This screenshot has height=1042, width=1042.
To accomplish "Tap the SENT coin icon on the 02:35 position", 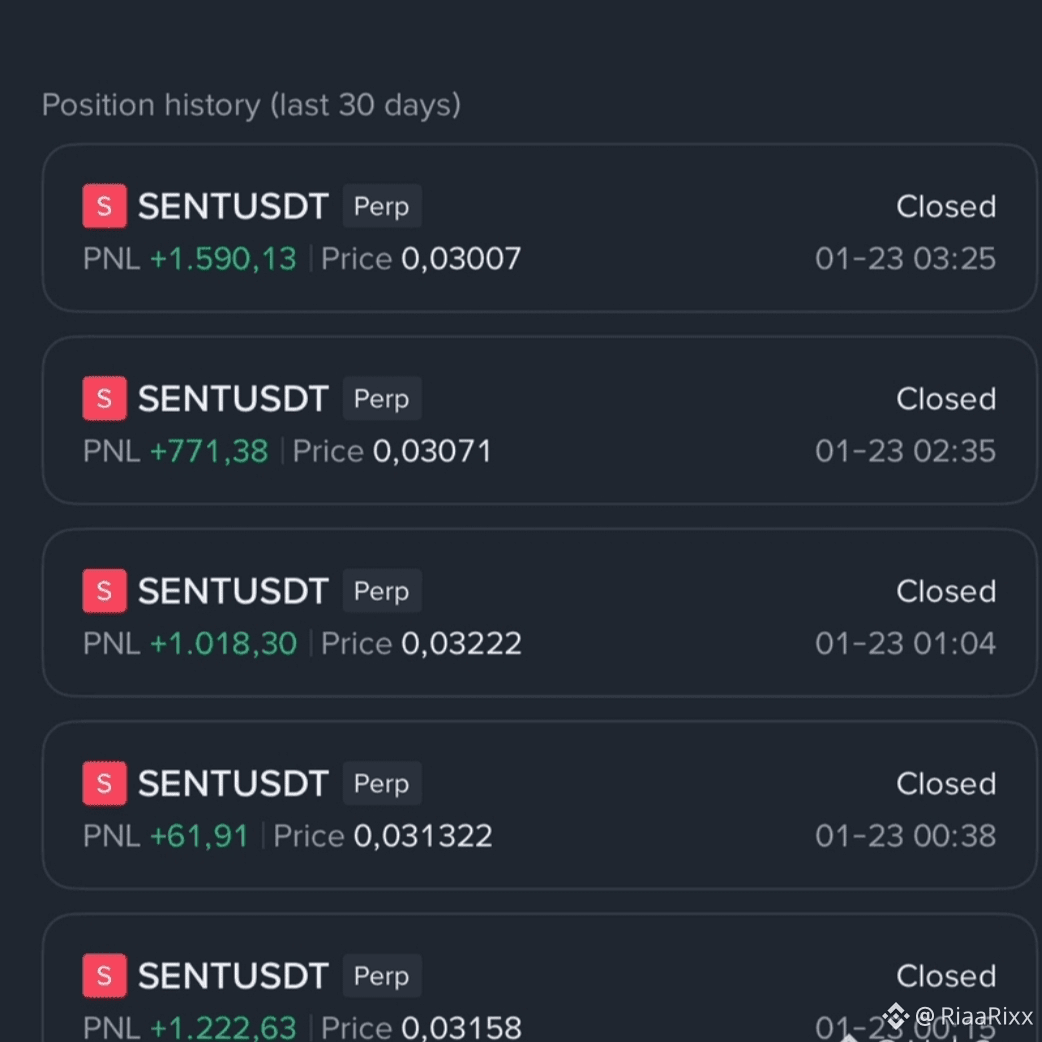I will click(104, 398).
